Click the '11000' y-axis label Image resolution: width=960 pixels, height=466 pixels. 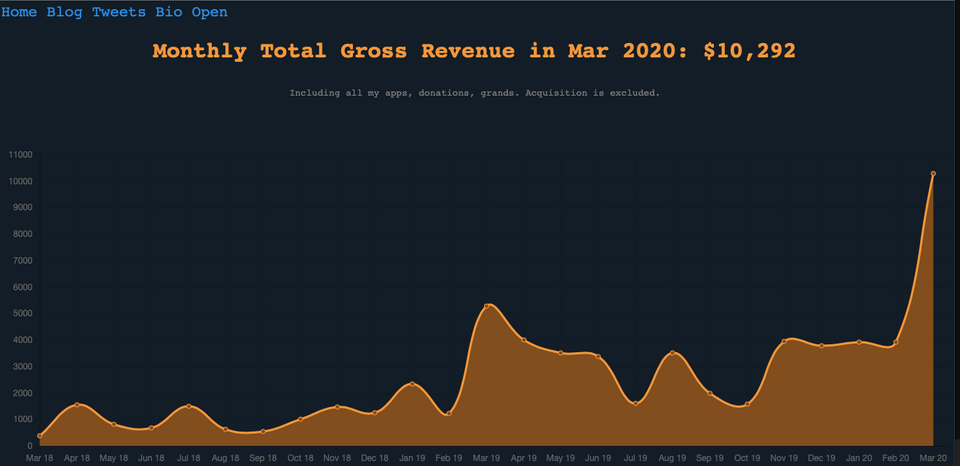pyautogui.click(x=20, y=156)
